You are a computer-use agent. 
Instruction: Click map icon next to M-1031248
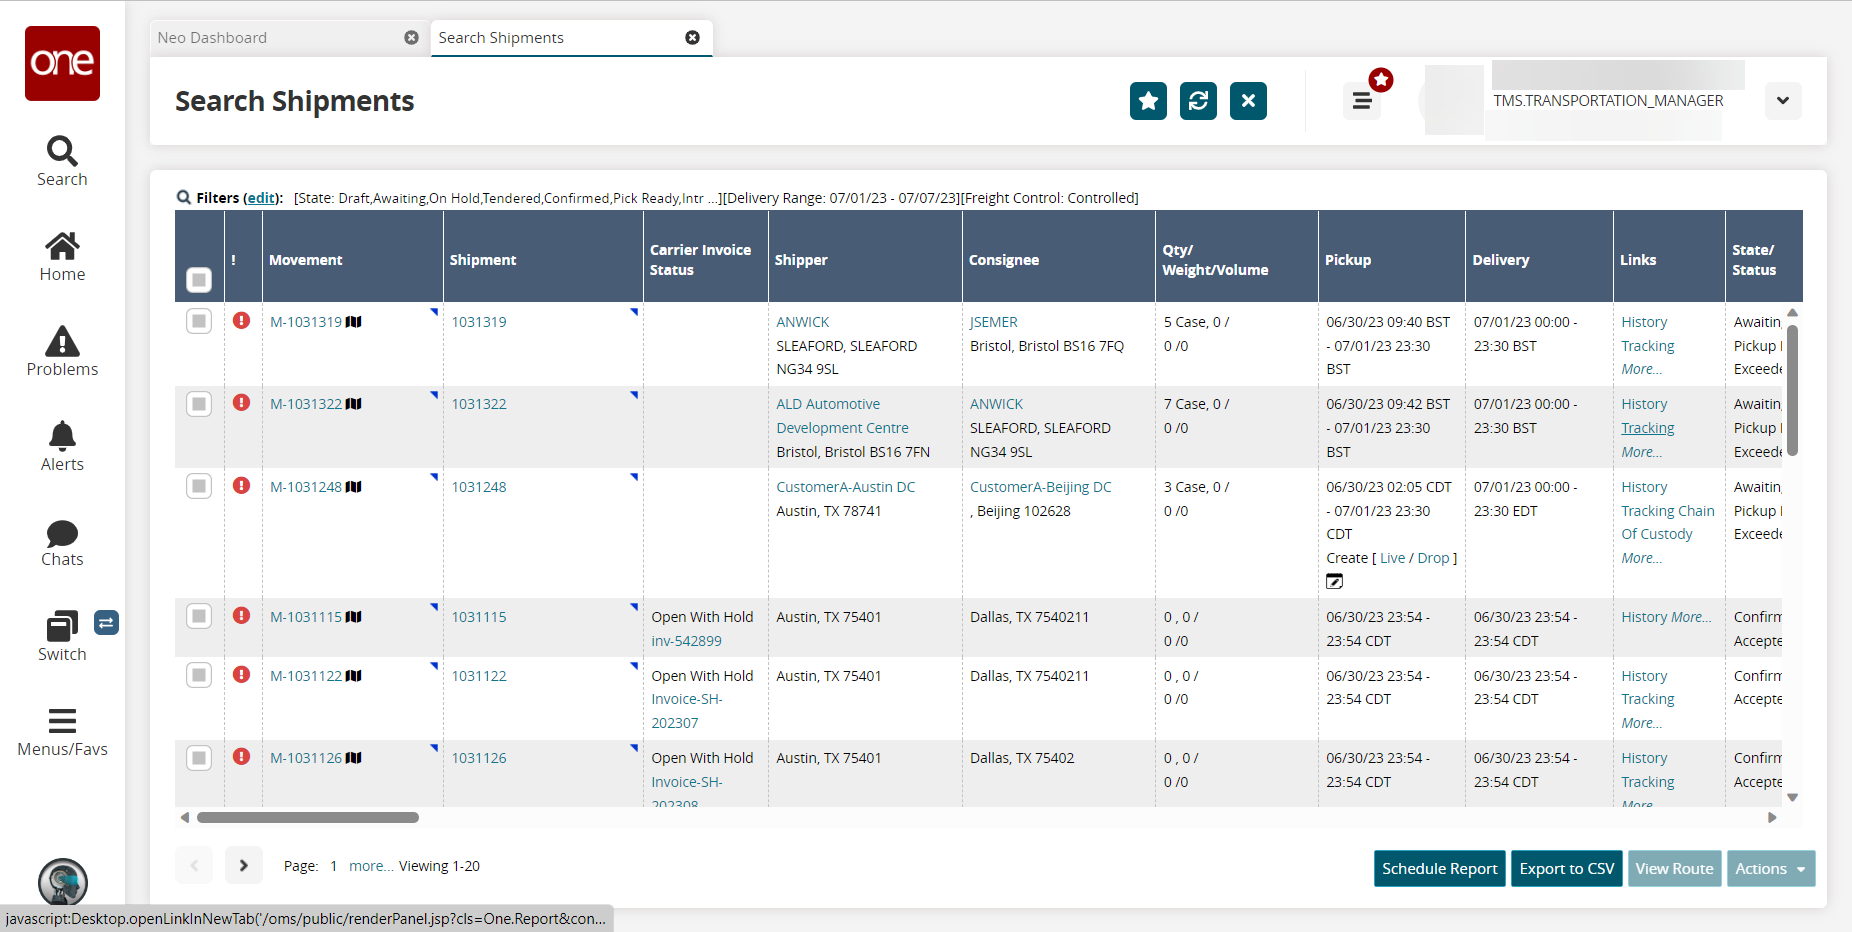point(353,487)
